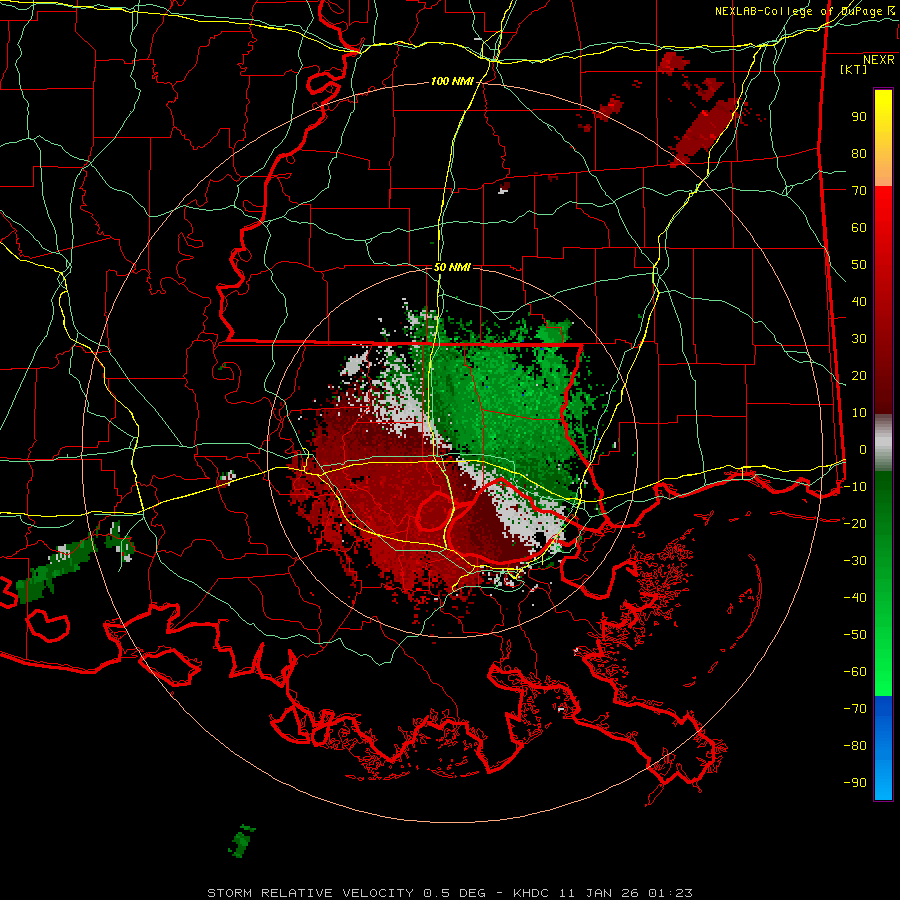Screen dimensions: 900x900
Task: Select the 0 value on the velocity scale
Action: 863,450
